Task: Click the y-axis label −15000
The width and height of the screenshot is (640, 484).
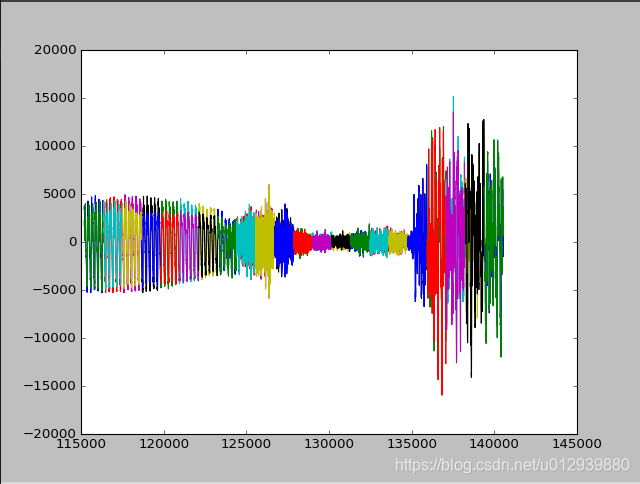Action: [50, 386]
